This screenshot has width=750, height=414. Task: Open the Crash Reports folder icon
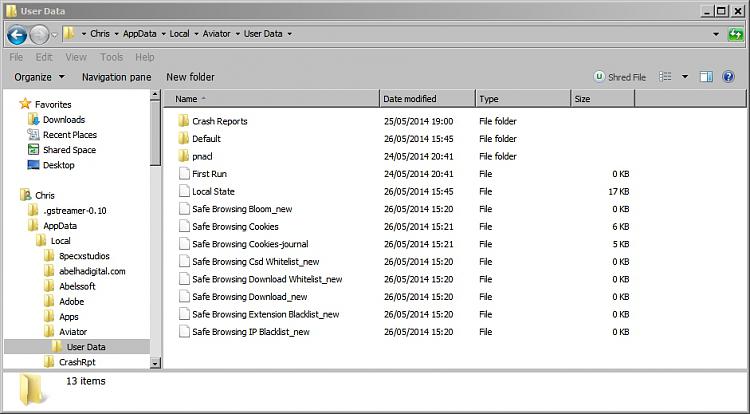click(x=184, y=121)
